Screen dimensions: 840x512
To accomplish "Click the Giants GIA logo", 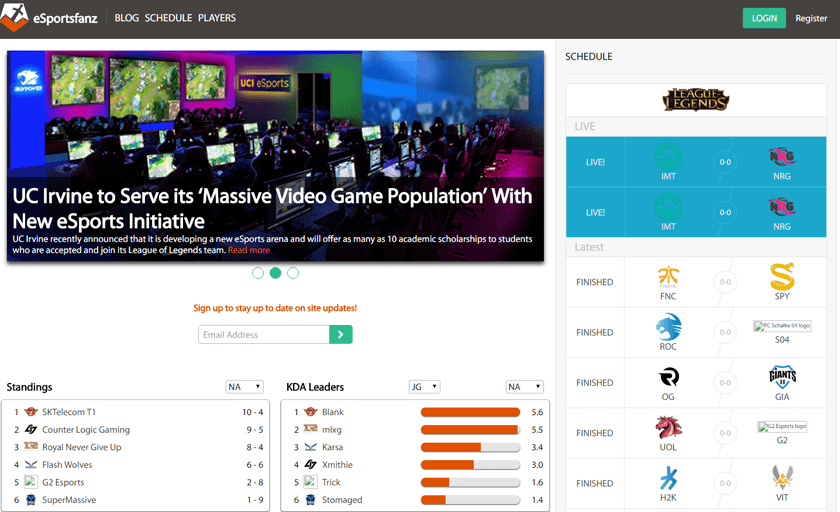I will [782, 377].
